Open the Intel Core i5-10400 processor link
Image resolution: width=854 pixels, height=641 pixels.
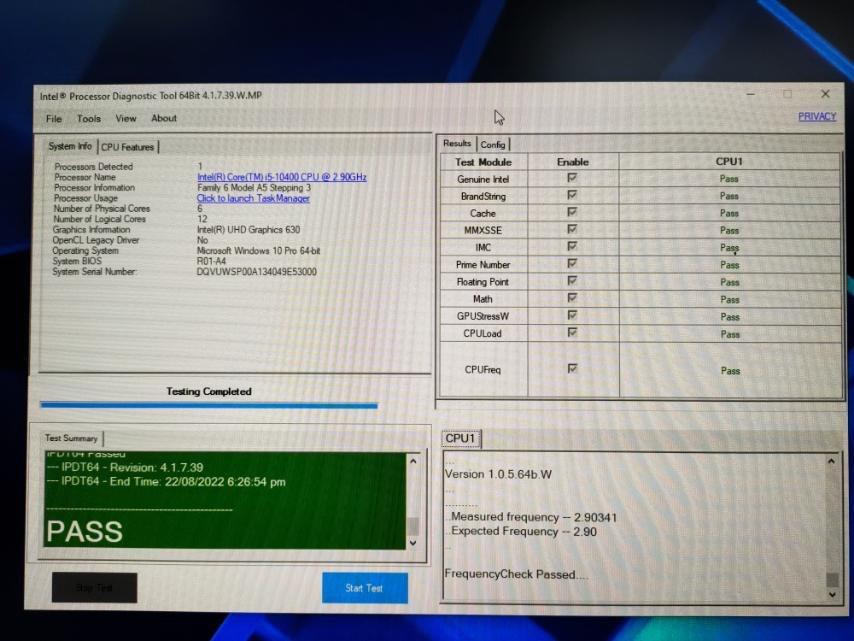(x=282, y=177)
